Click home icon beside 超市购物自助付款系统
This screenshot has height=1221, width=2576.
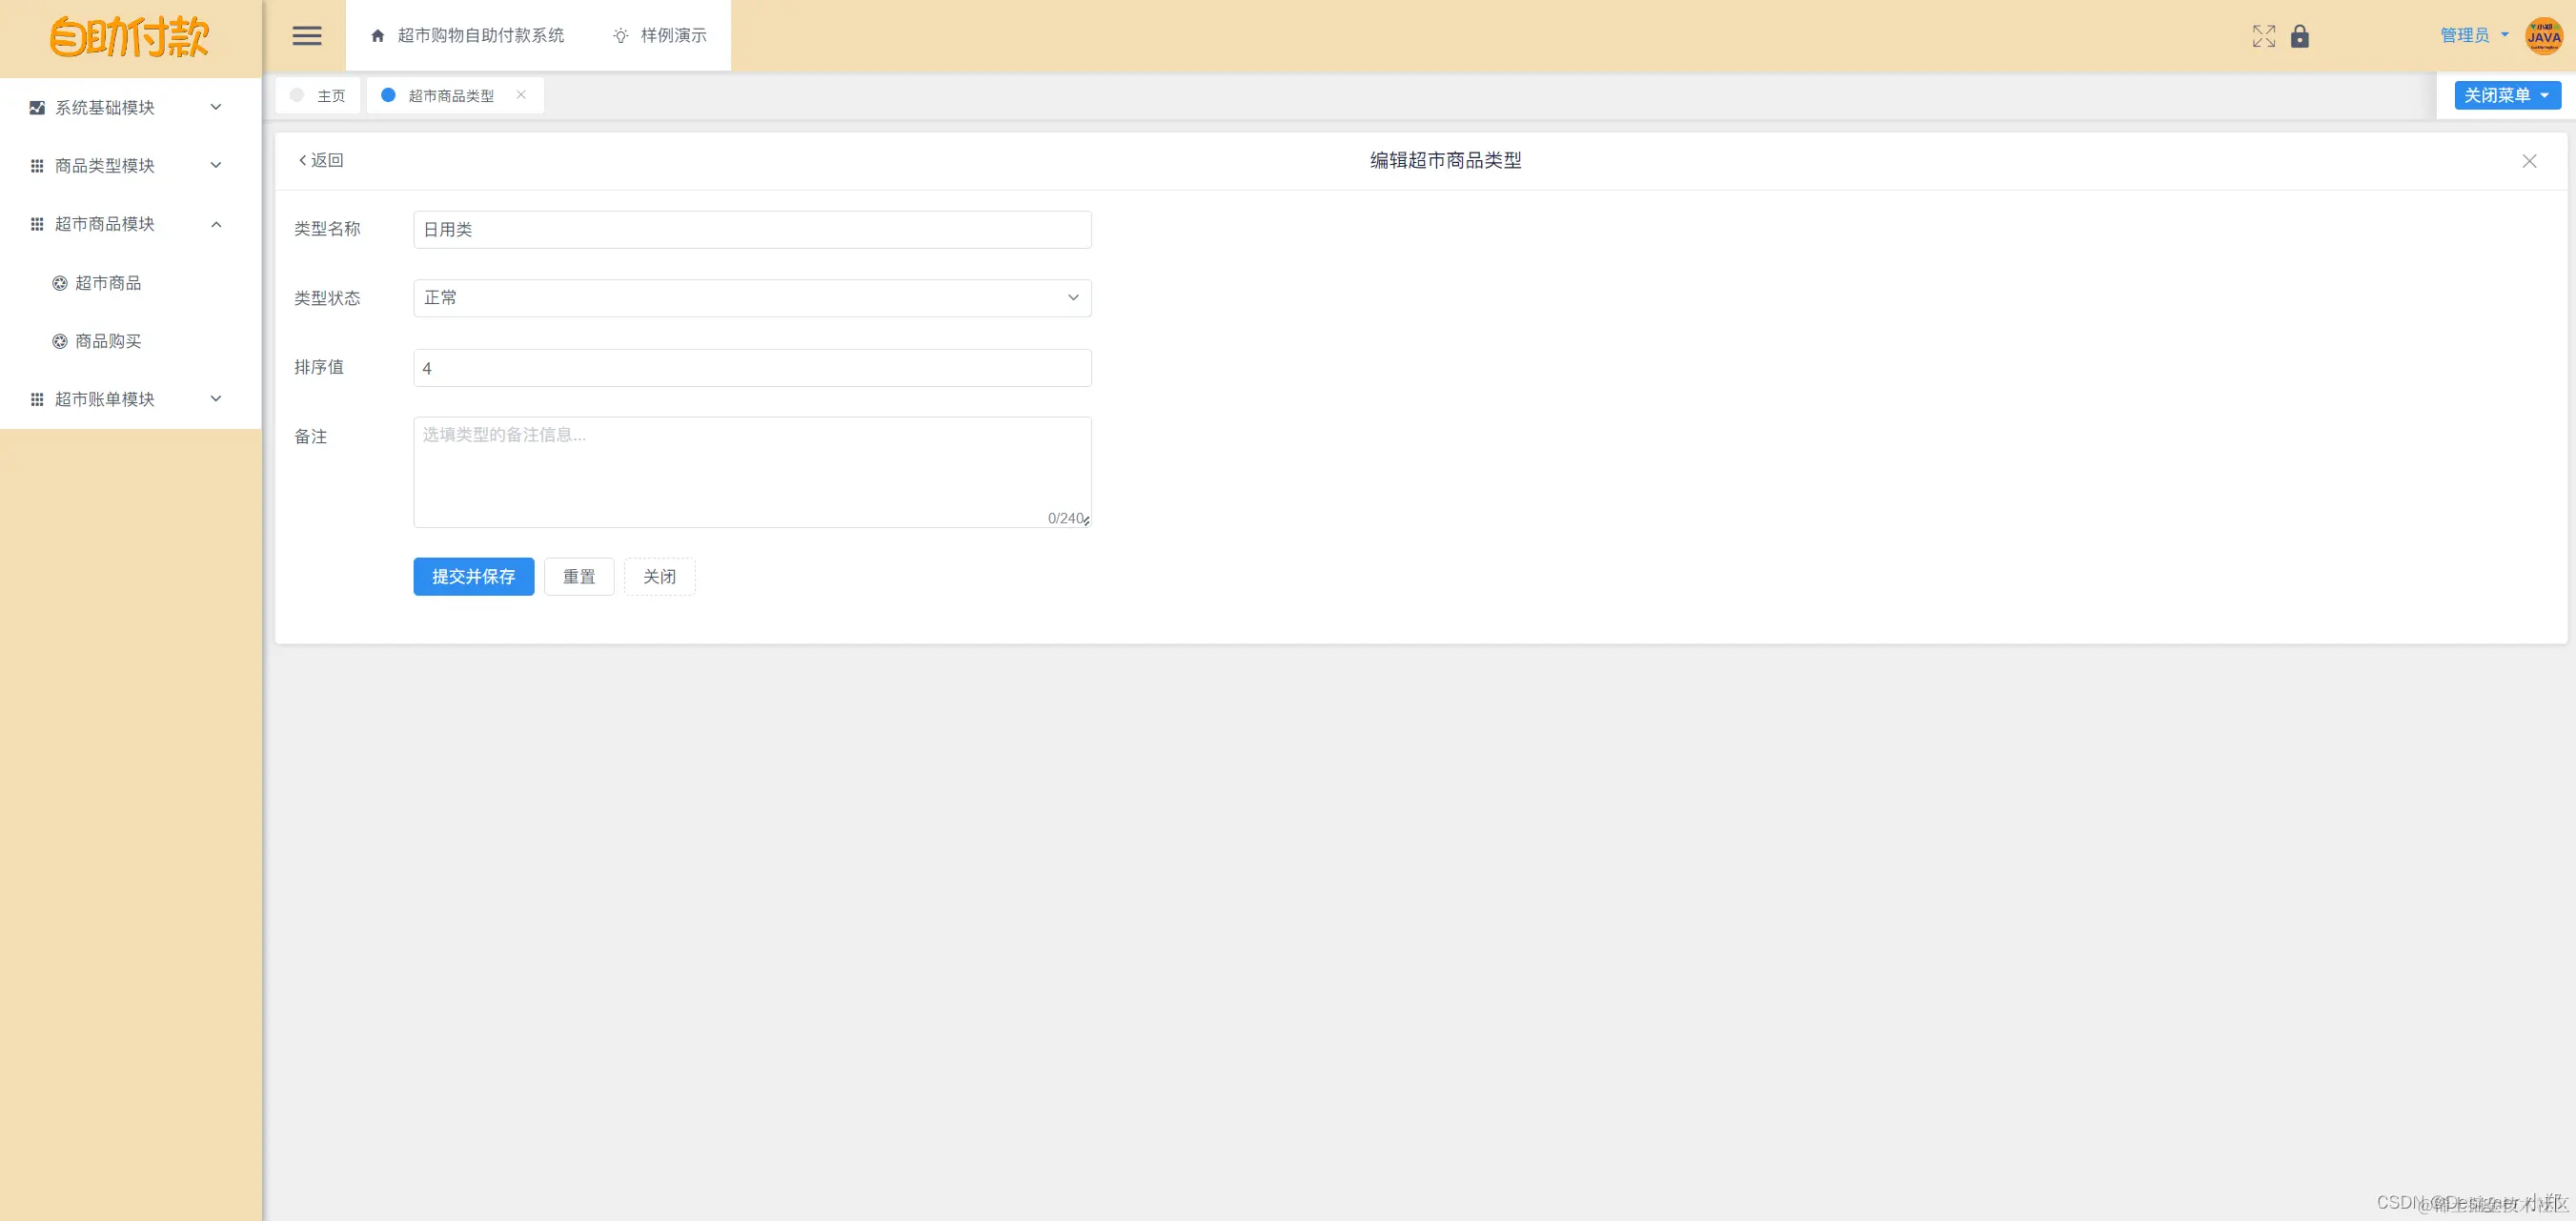click(x=378, y=36)
